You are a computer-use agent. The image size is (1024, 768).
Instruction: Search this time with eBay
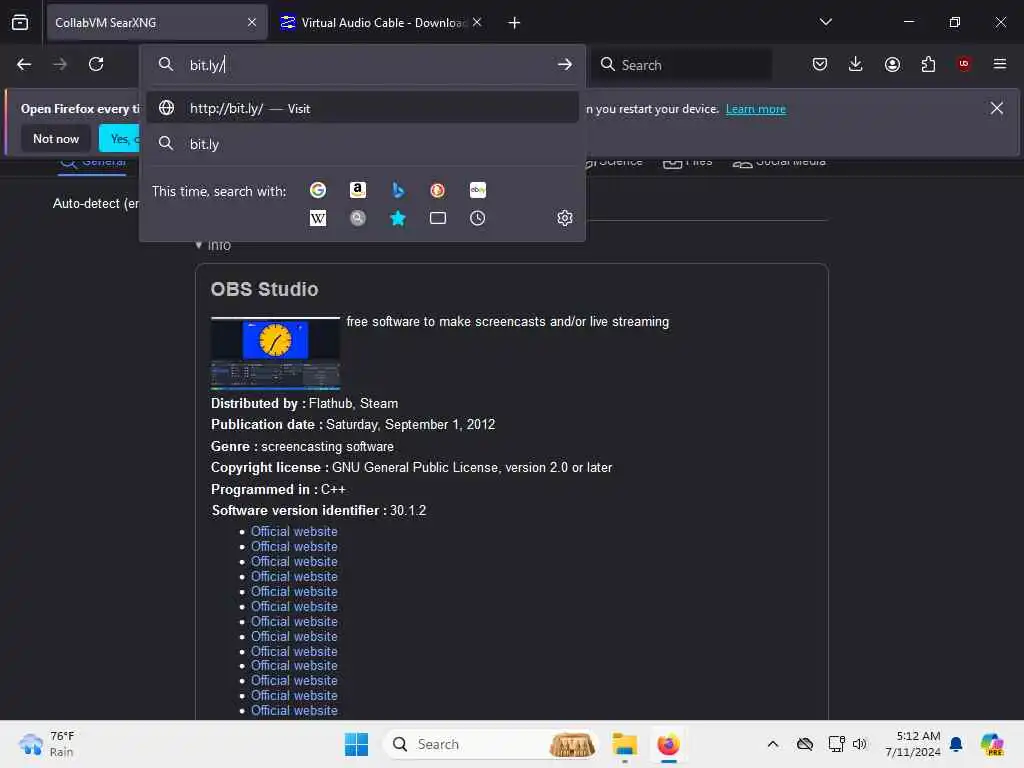click(477, 190)
